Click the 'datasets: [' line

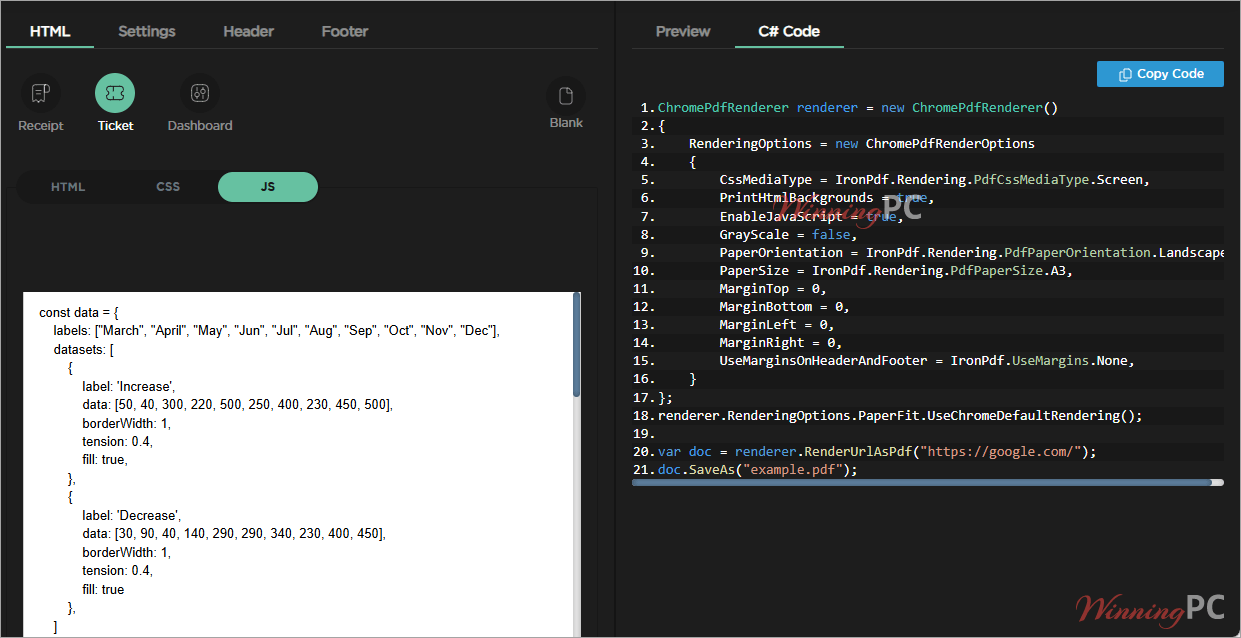click(83, 349)
